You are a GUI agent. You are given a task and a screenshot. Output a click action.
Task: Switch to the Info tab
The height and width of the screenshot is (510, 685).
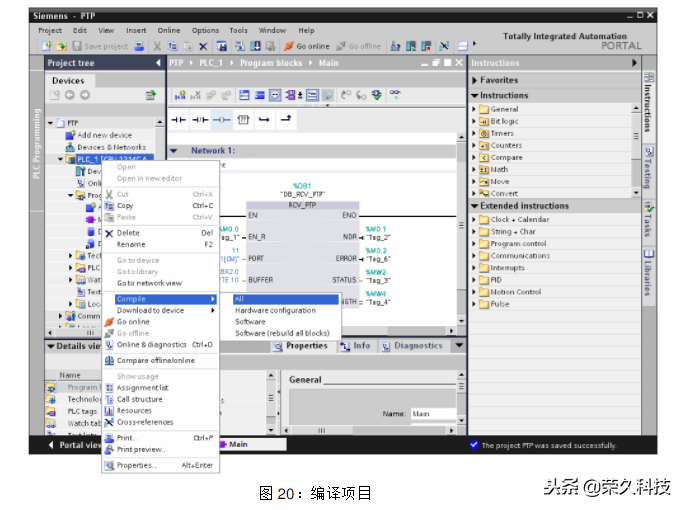click(x=356, y=346)
